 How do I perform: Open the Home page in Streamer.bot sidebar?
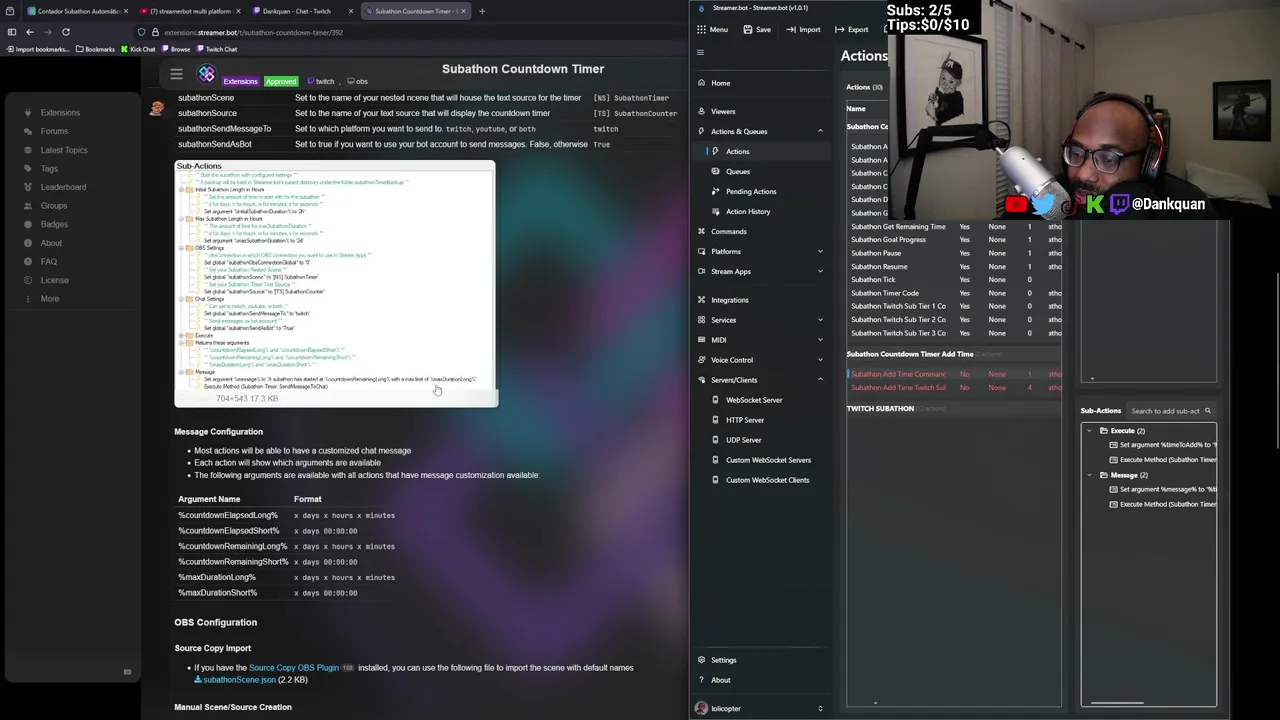click(x=720, y=83)
